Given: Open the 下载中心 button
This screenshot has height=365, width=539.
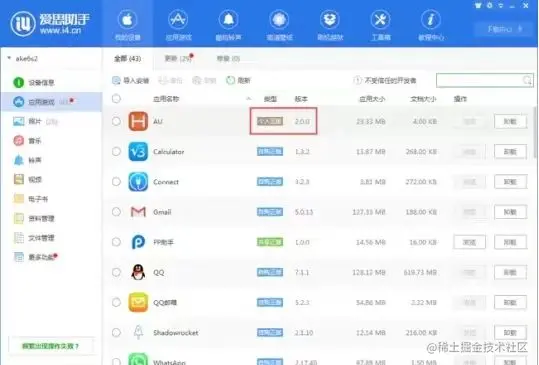Looking at the screenshot, I should click(x=504, y=30).
